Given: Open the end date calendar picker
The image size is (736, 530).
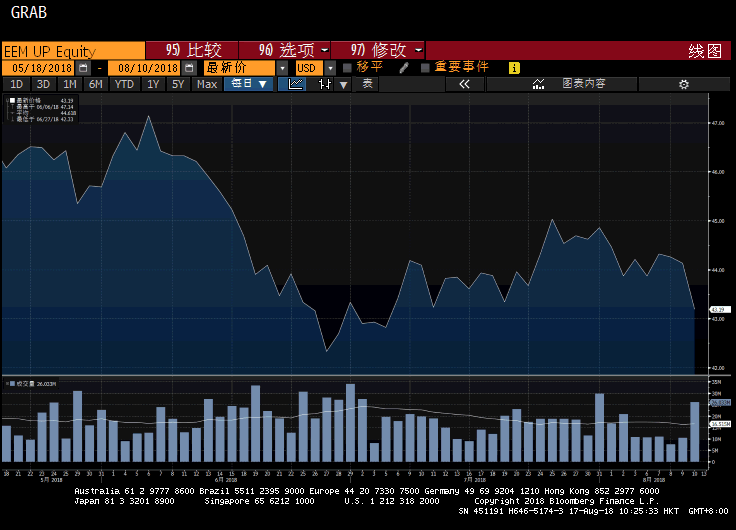Looking at the screenshot, I should [189, 68].
